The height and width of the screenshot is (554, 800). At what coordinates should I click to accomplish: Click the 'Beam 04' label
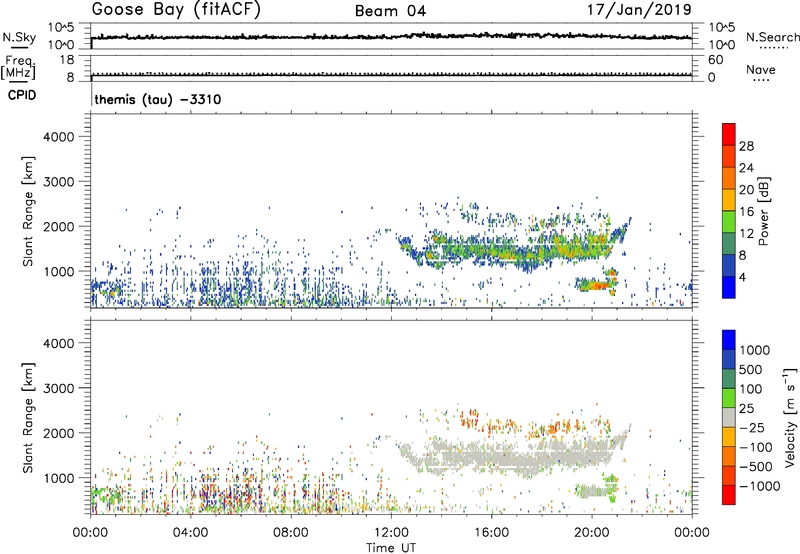(x=390, y=11)
